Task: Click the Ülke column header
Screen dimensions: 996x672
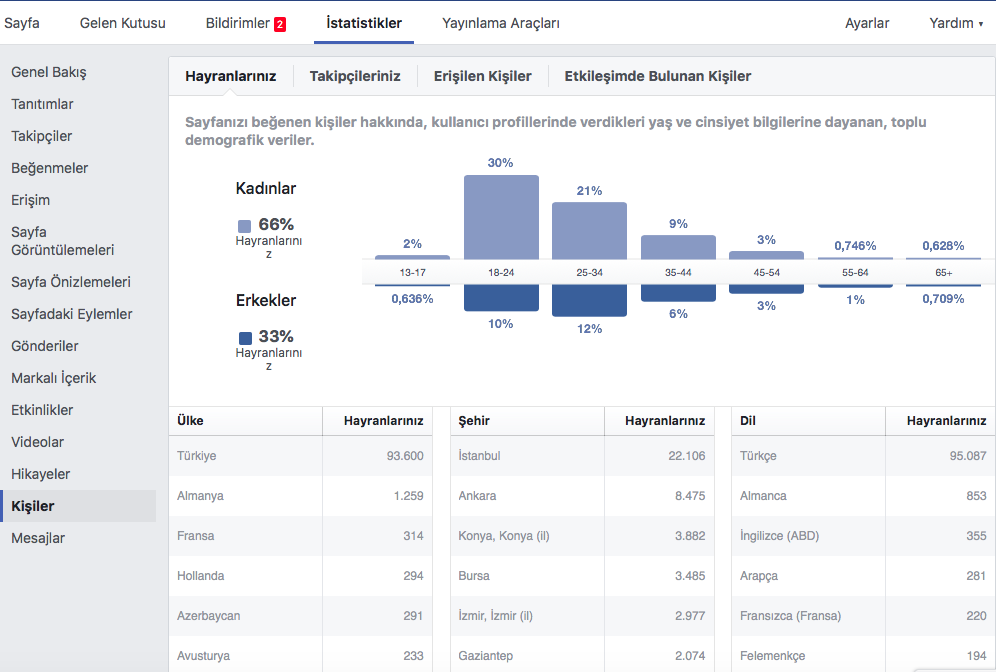Action: click(246, 420)
